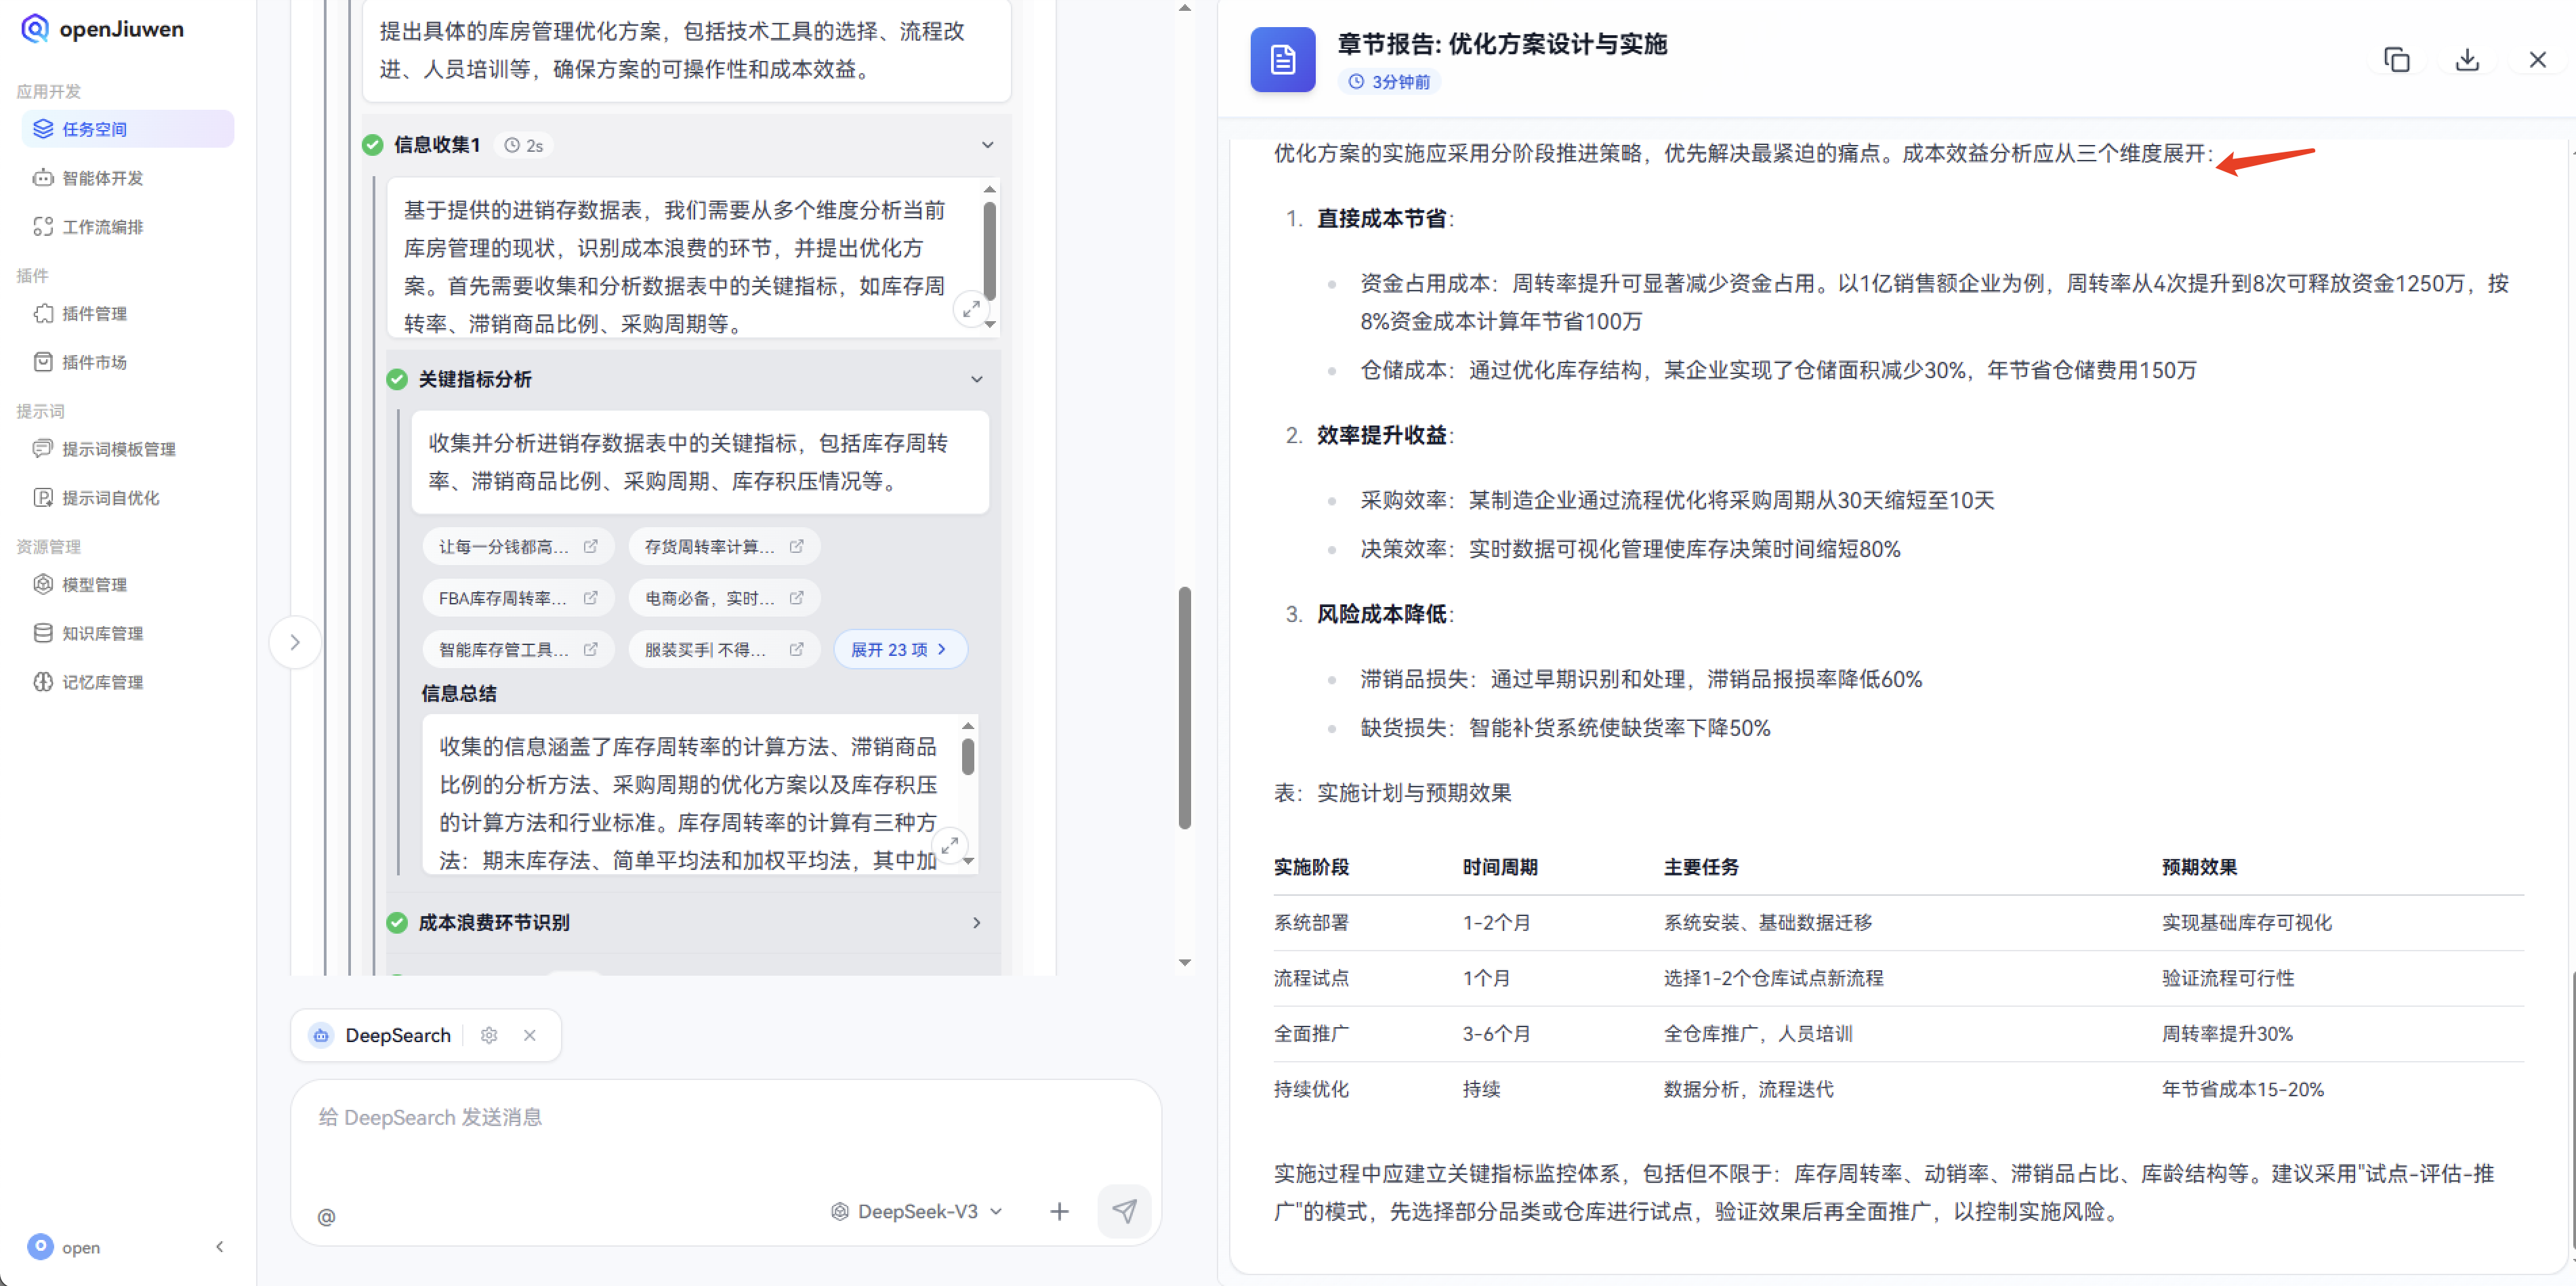Open DeepSearch agent settings gear
2576x1286 pixels.
(x=489, y=1035)
